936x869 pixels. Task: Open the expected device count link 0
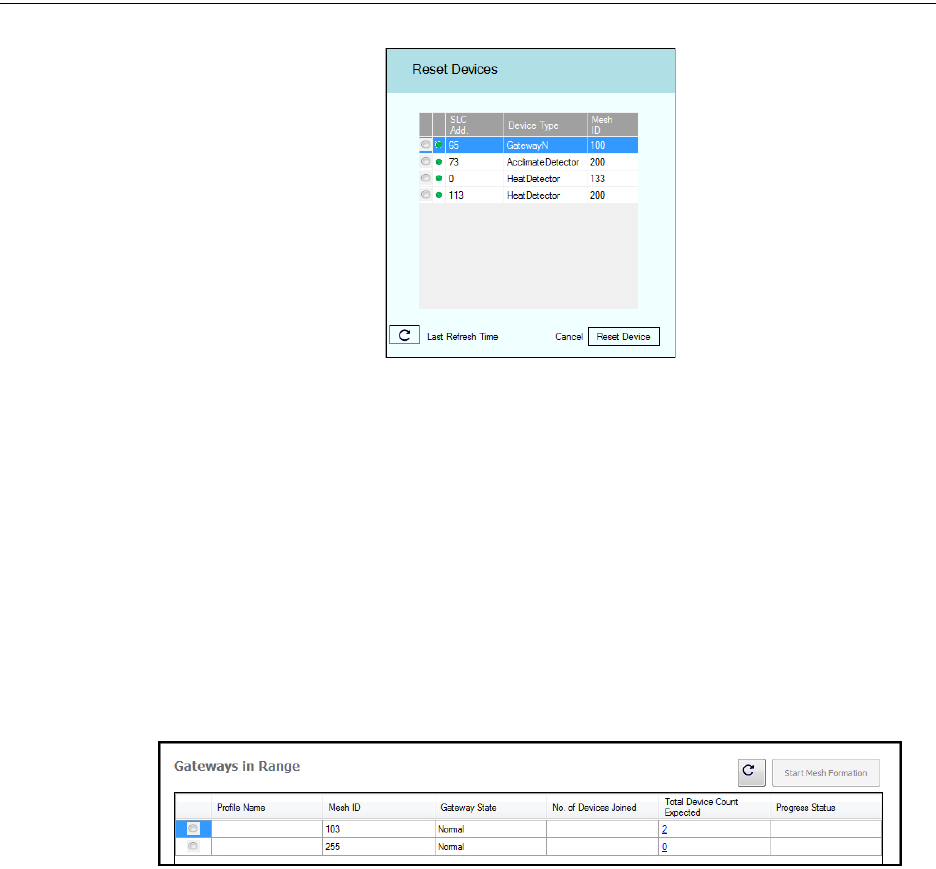coord(664,846)
